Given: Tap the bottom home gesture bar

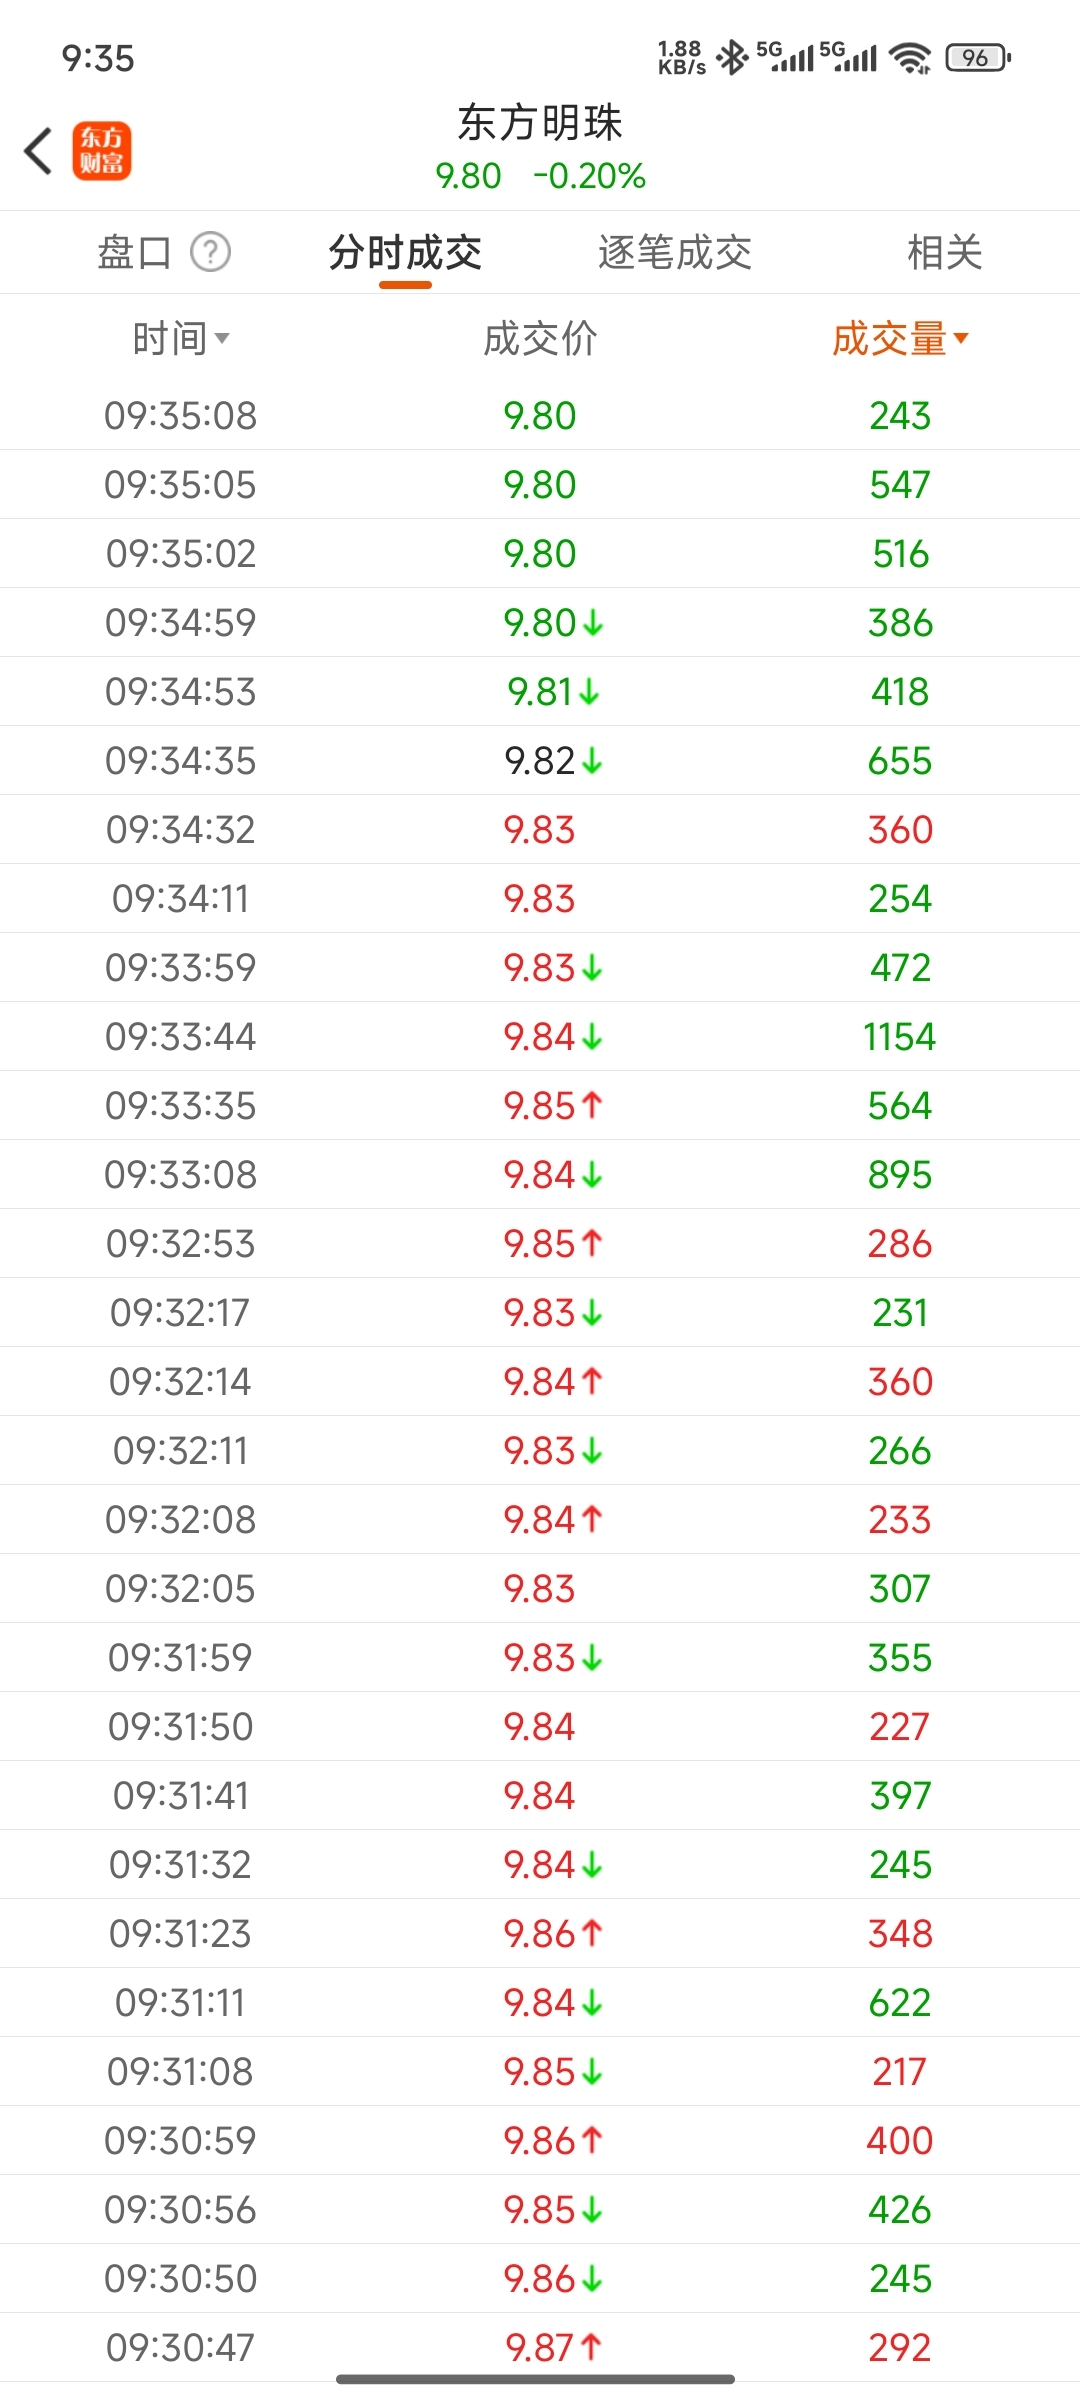Looking at the screenshot, I should tap(536, 2379).
